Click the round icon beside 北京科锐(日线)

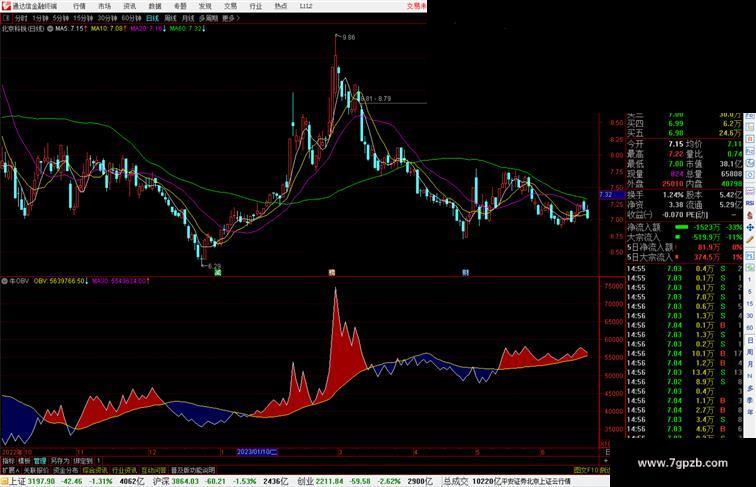(50, 29)
